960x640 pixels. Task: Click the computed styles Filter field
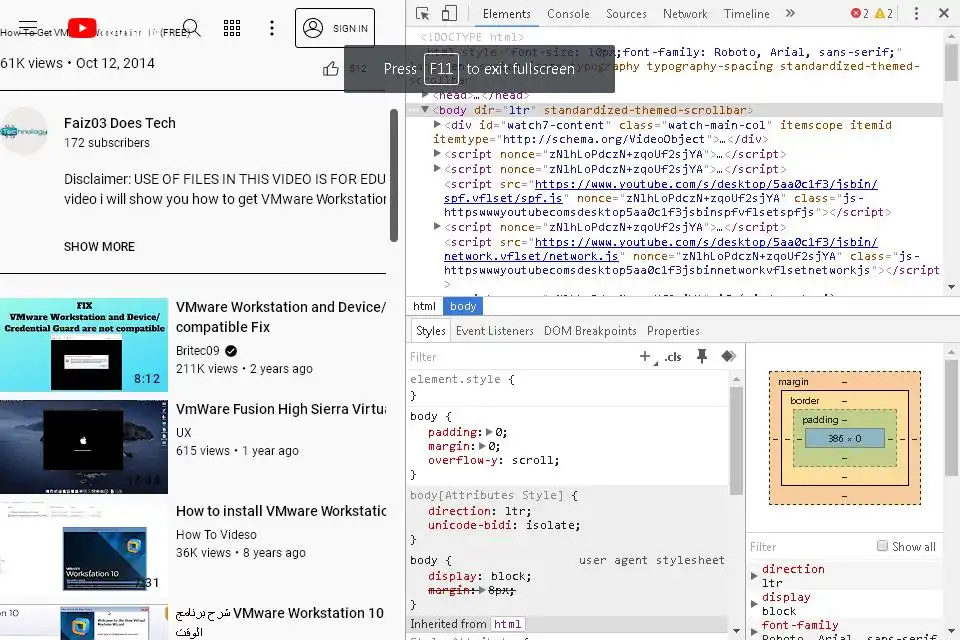point(808,547)
